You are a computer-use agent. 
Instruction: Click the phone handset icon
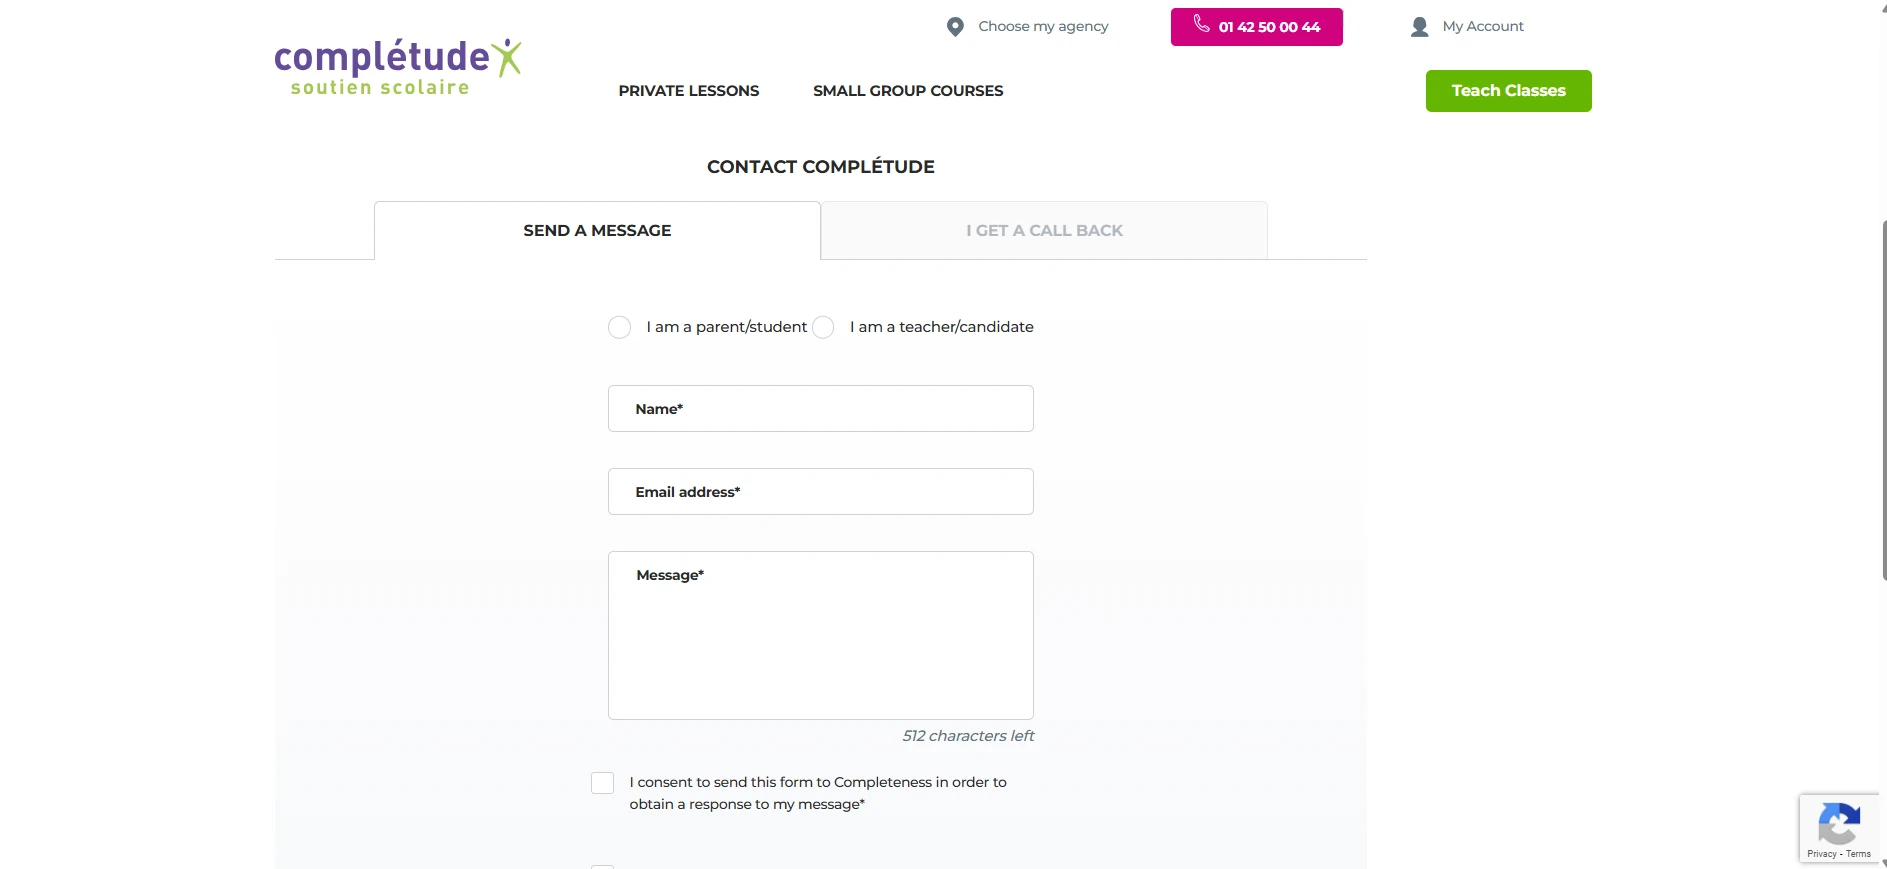1201,25
